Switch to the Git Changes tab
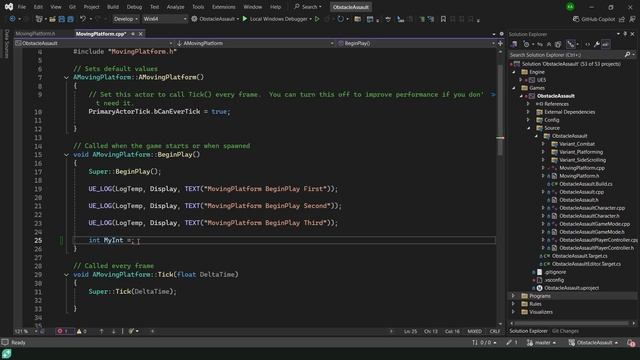640x360 pixels. 565,331
